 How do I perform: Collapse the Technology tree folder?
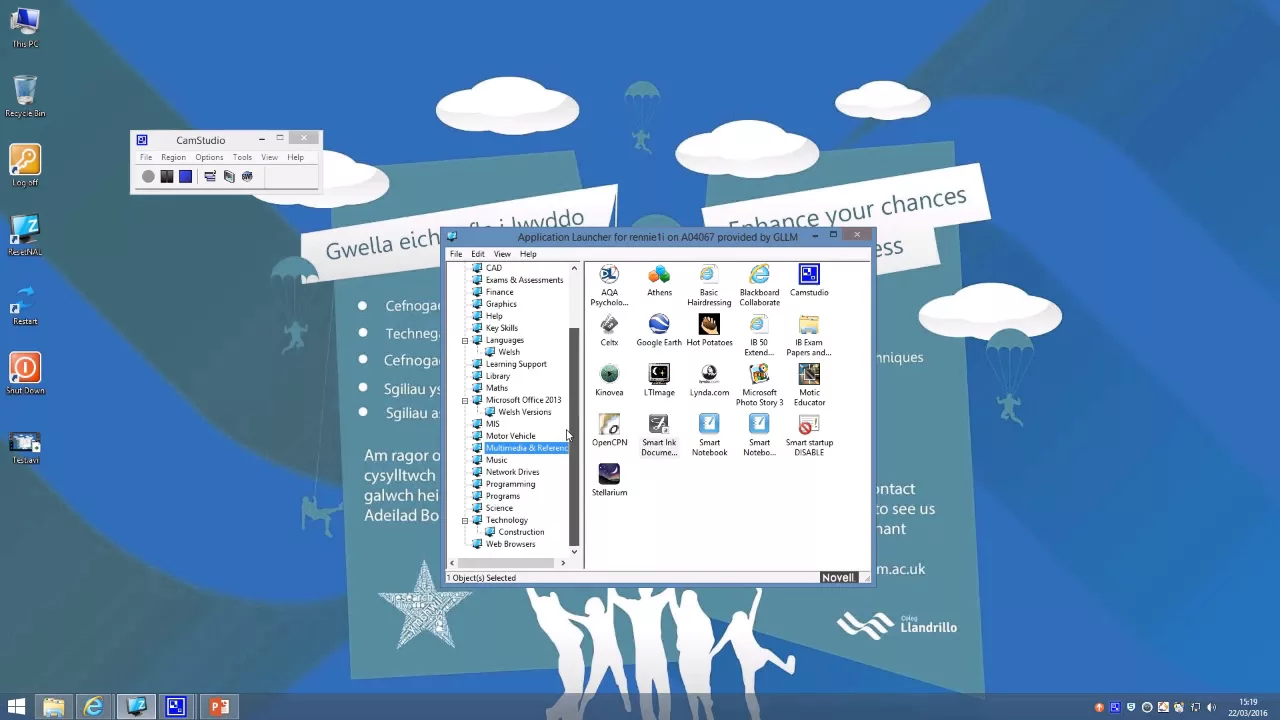point(465,520)
